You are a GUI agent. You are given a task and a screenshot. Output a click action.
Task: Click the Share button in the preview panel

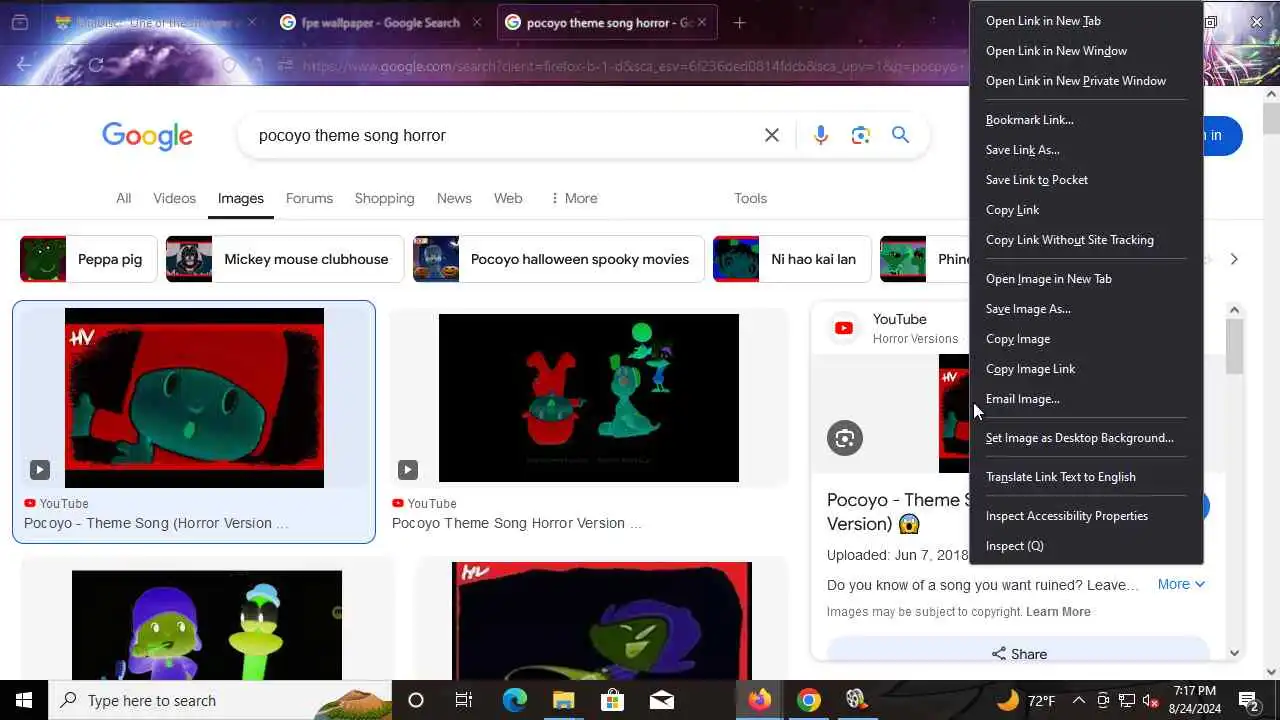(x=1019, y=653)
